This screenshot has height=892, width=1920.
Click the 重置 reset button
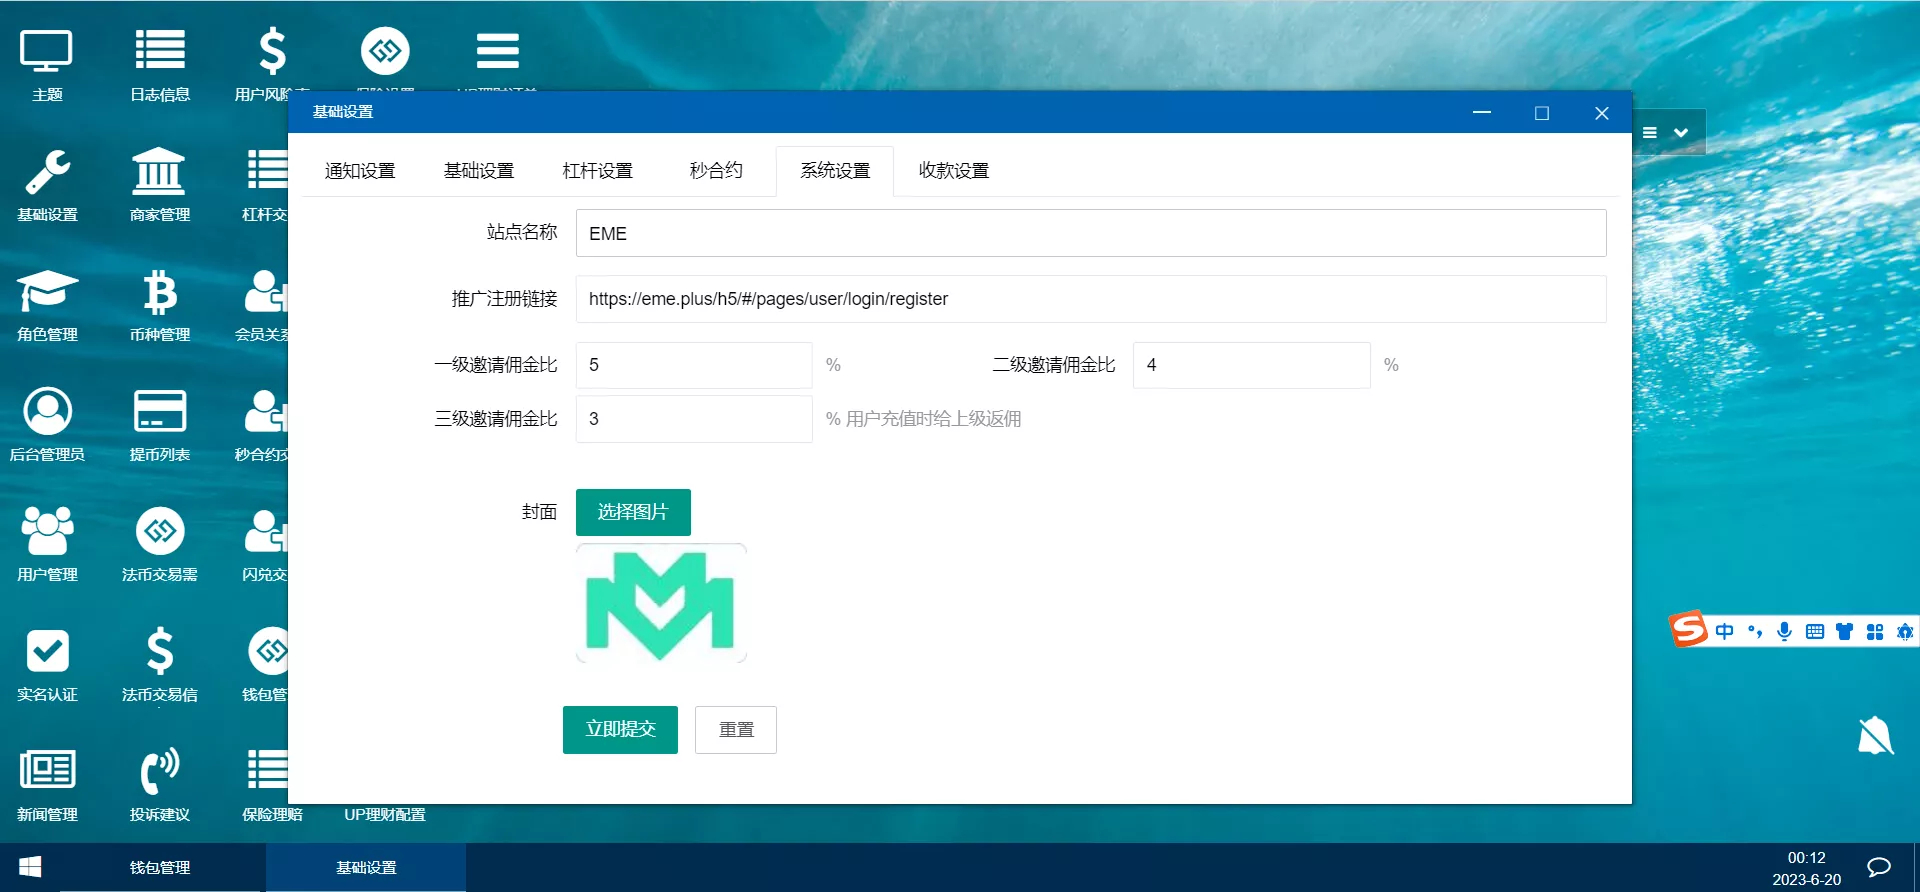pyautogui.click(x=736, y=730)
